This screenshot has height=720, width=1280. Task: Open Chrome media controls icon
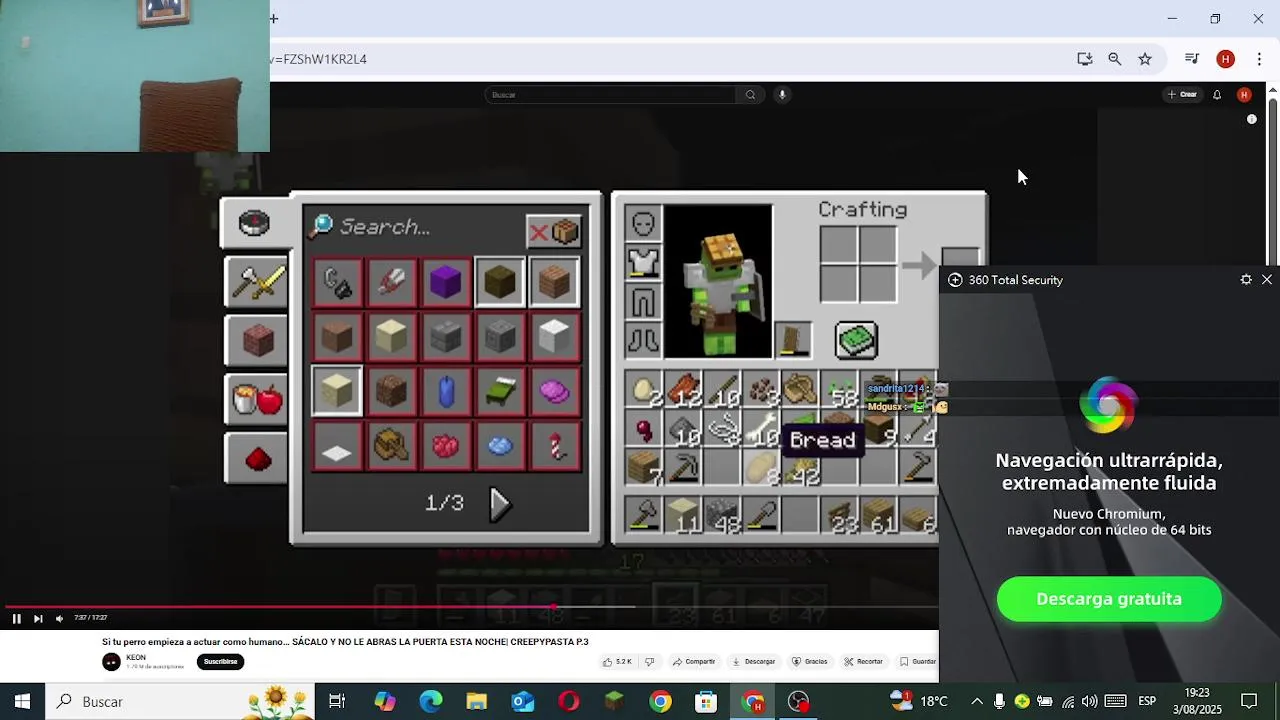pyautogui.click(x=1191, y=59)
